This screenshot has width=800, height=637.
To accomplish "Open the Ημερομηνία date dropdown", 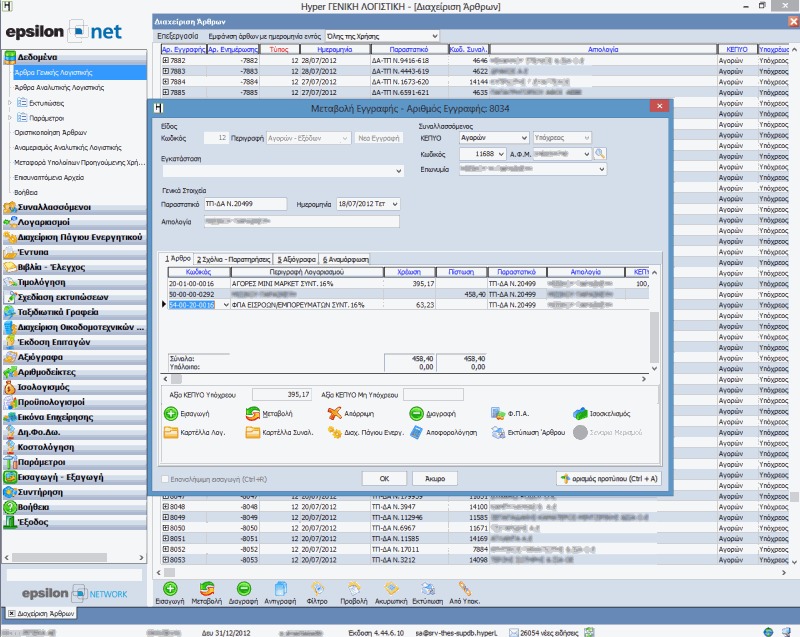I will tap(393, 203).
